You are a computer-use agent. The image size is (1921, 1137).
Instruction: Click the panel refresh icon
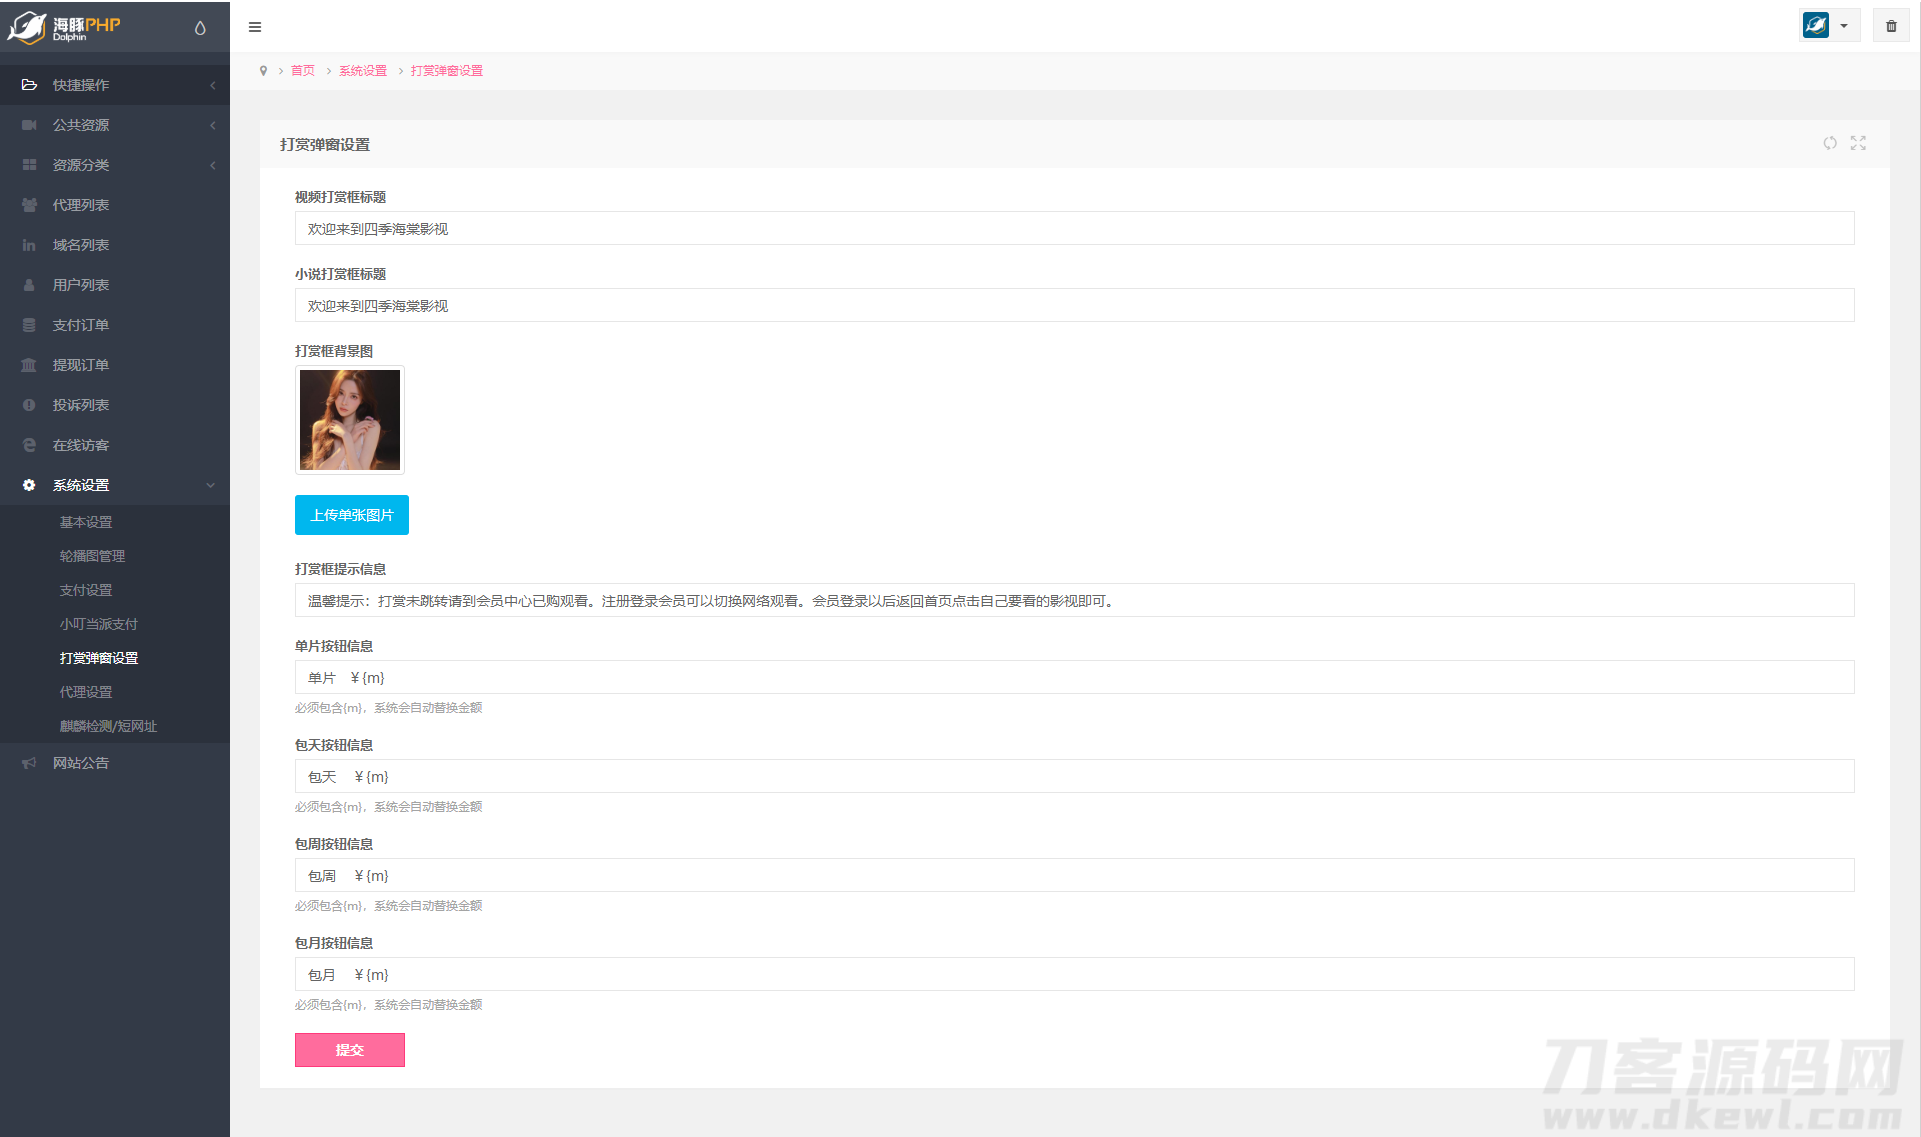coord(1830,143)
